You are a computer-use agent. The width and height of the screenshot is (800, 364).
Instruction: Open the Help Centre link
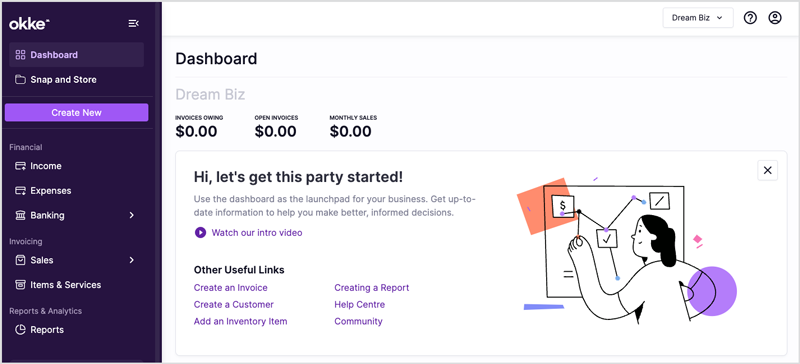coord(360,304)
